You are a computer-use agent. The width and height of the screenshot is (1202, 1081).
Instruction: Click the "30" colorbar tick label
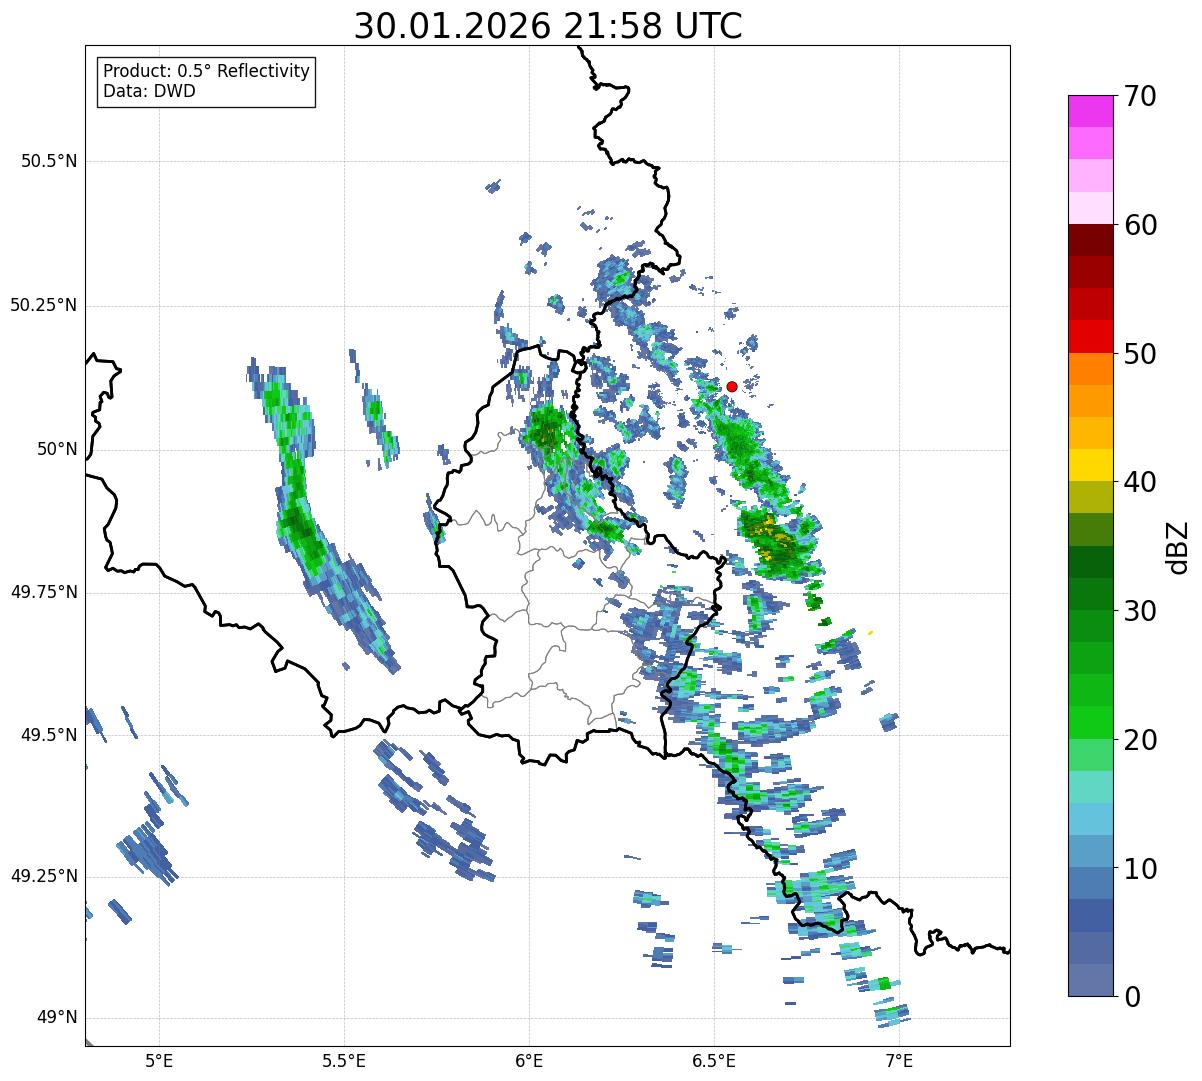click(1140, 611)
